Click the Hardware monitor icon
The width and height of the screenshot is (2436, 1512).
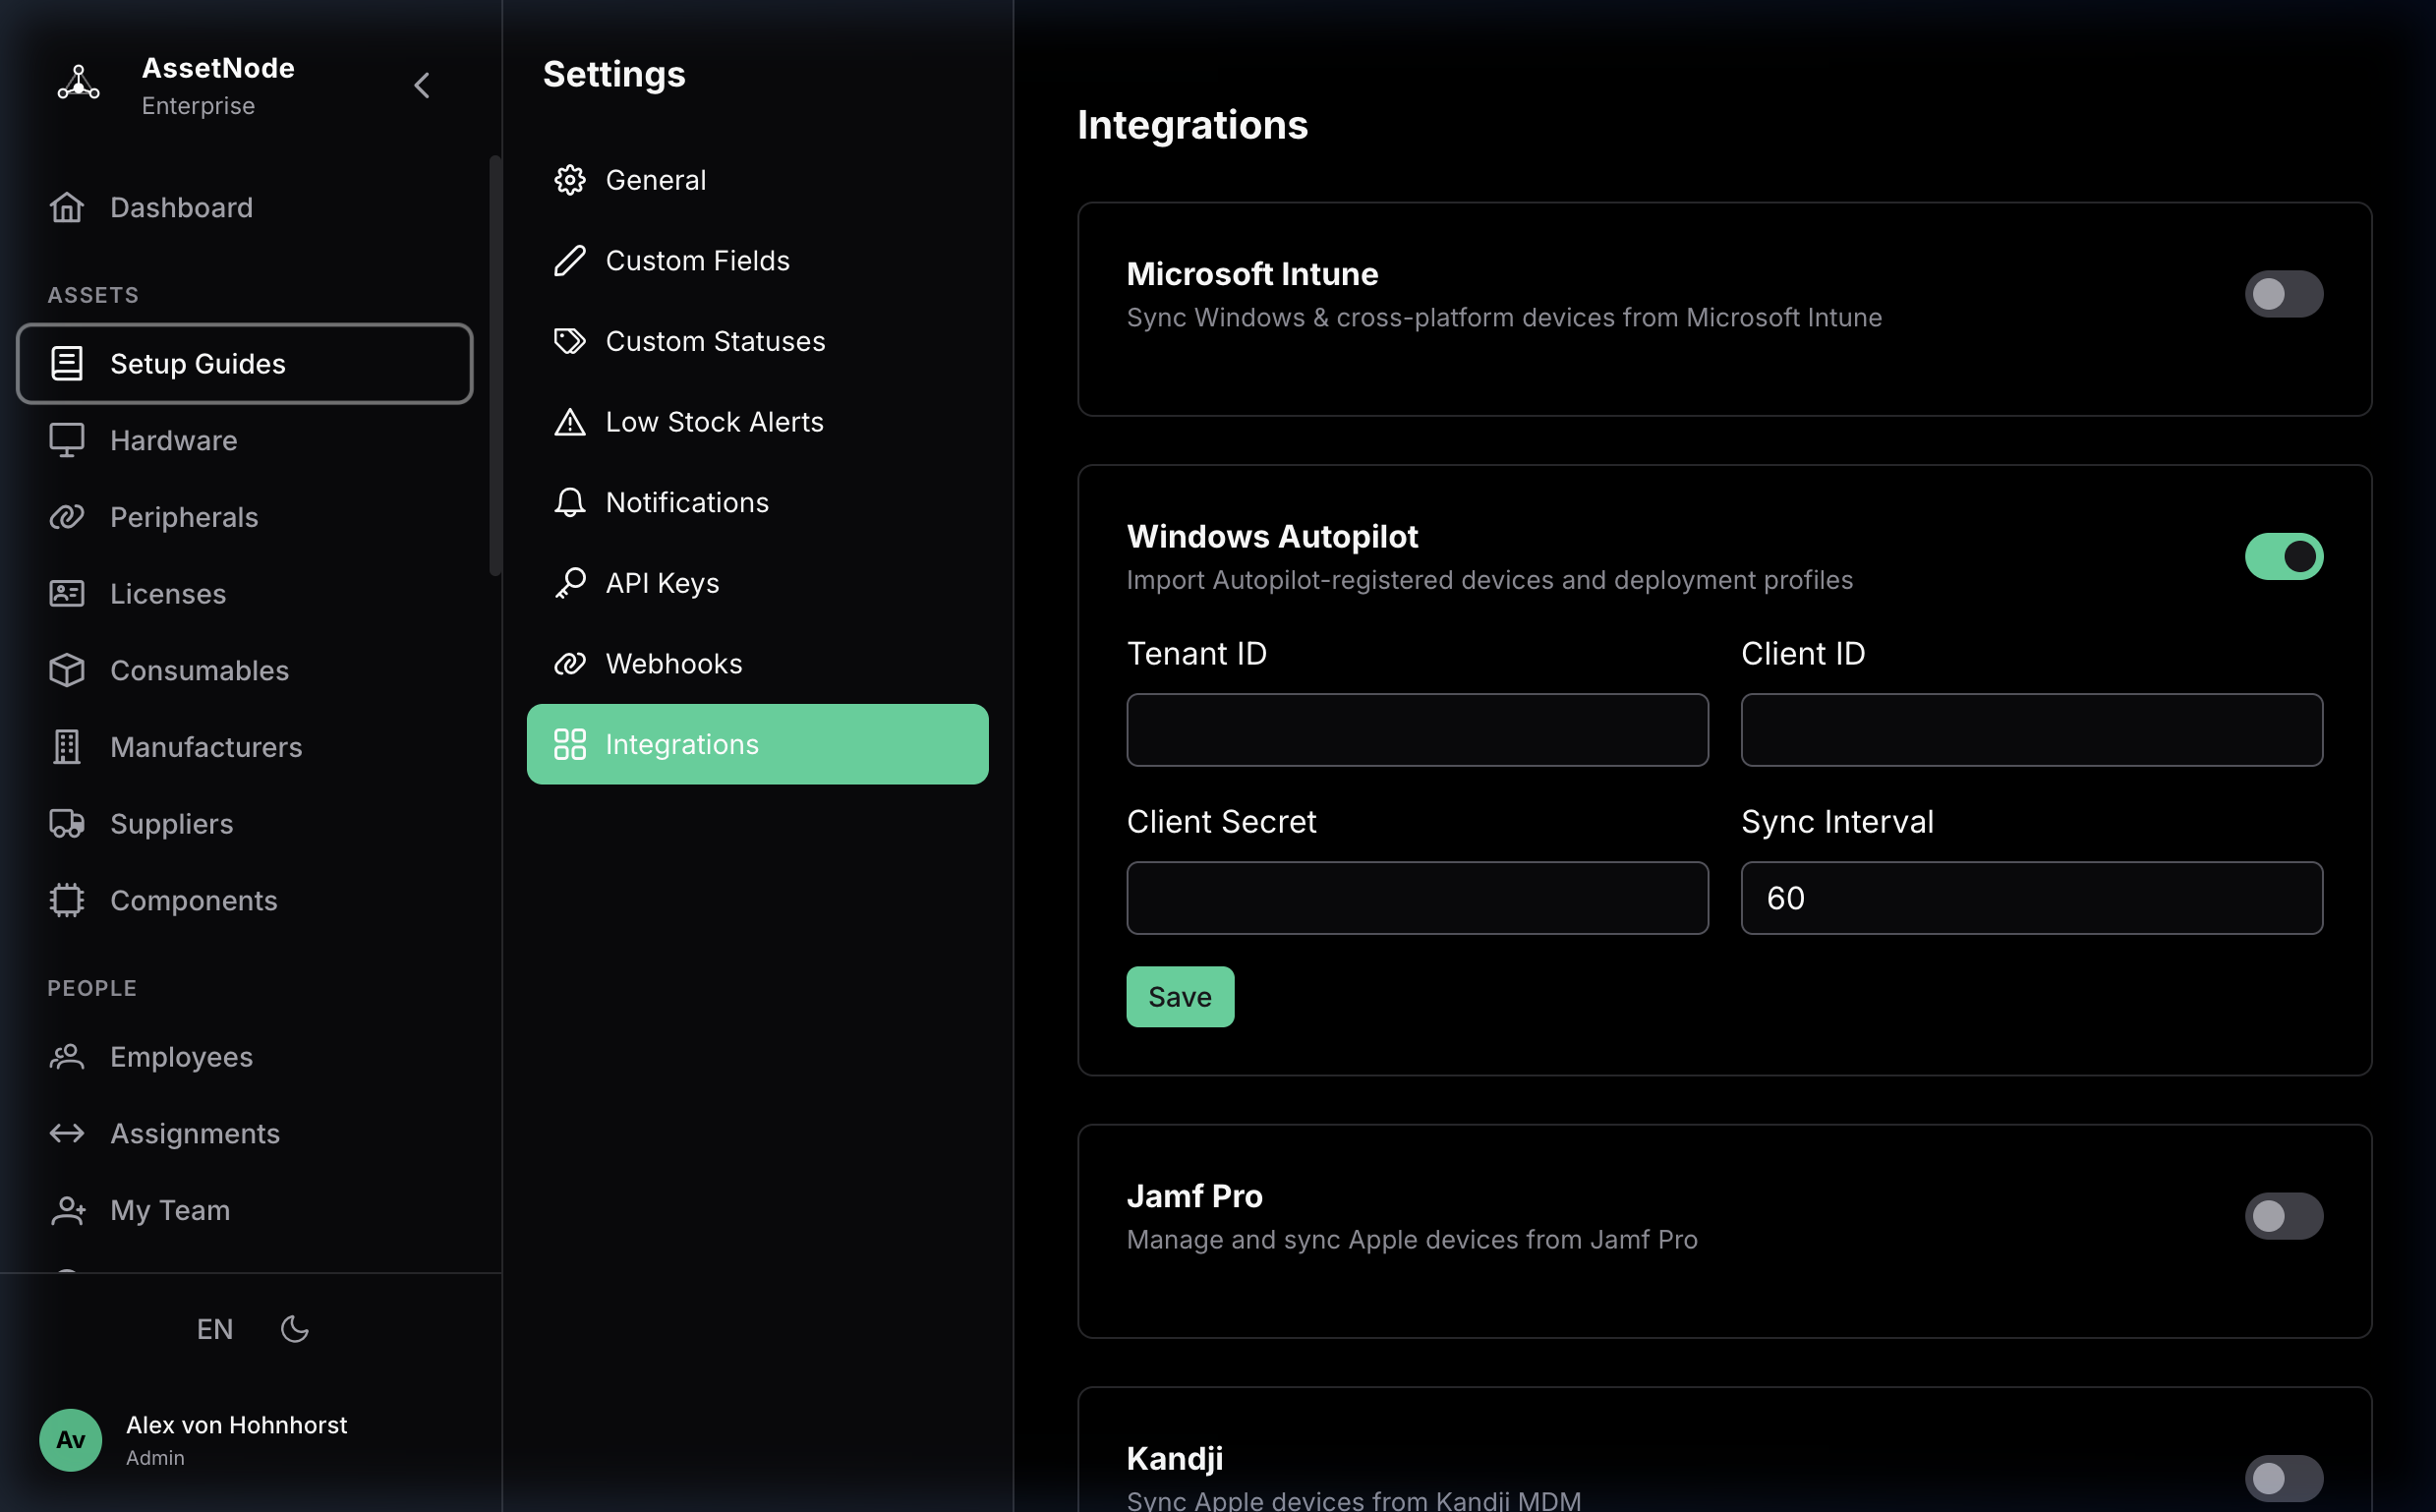coord(67,440)
